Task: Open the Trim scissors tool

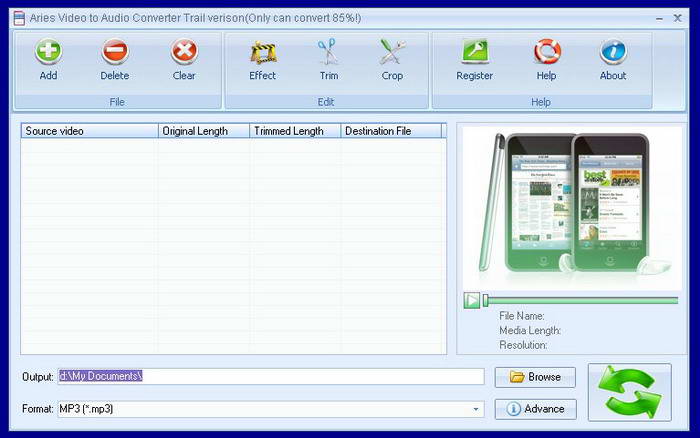Action: 329,60
